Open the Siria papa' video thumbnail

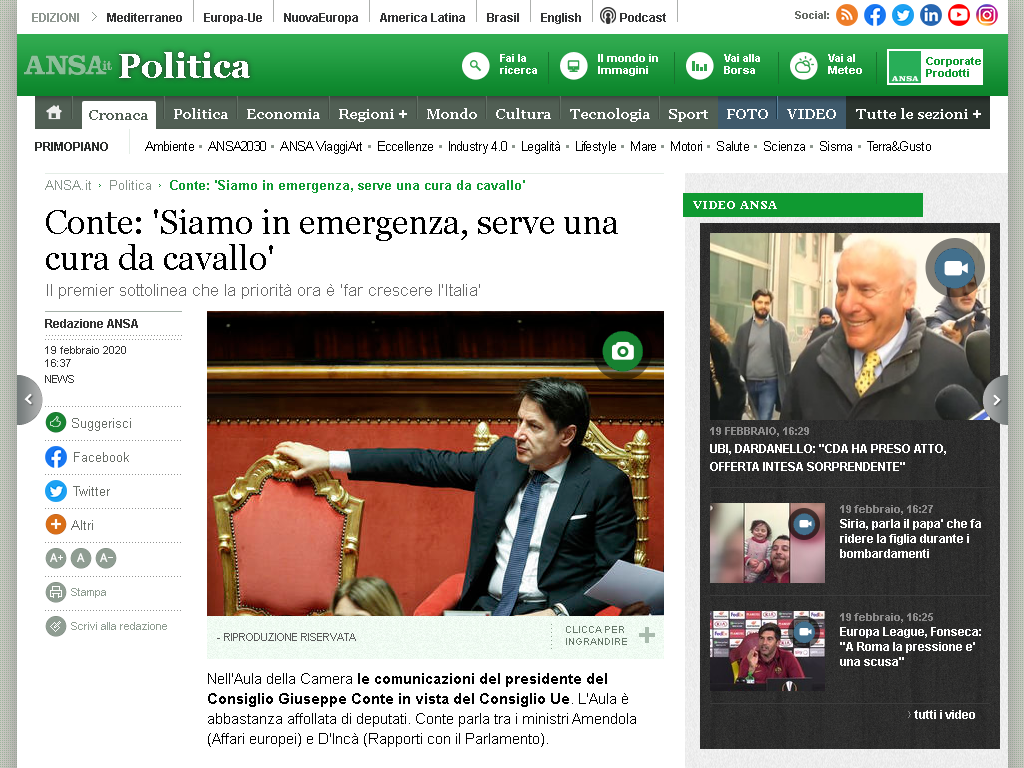767,543
